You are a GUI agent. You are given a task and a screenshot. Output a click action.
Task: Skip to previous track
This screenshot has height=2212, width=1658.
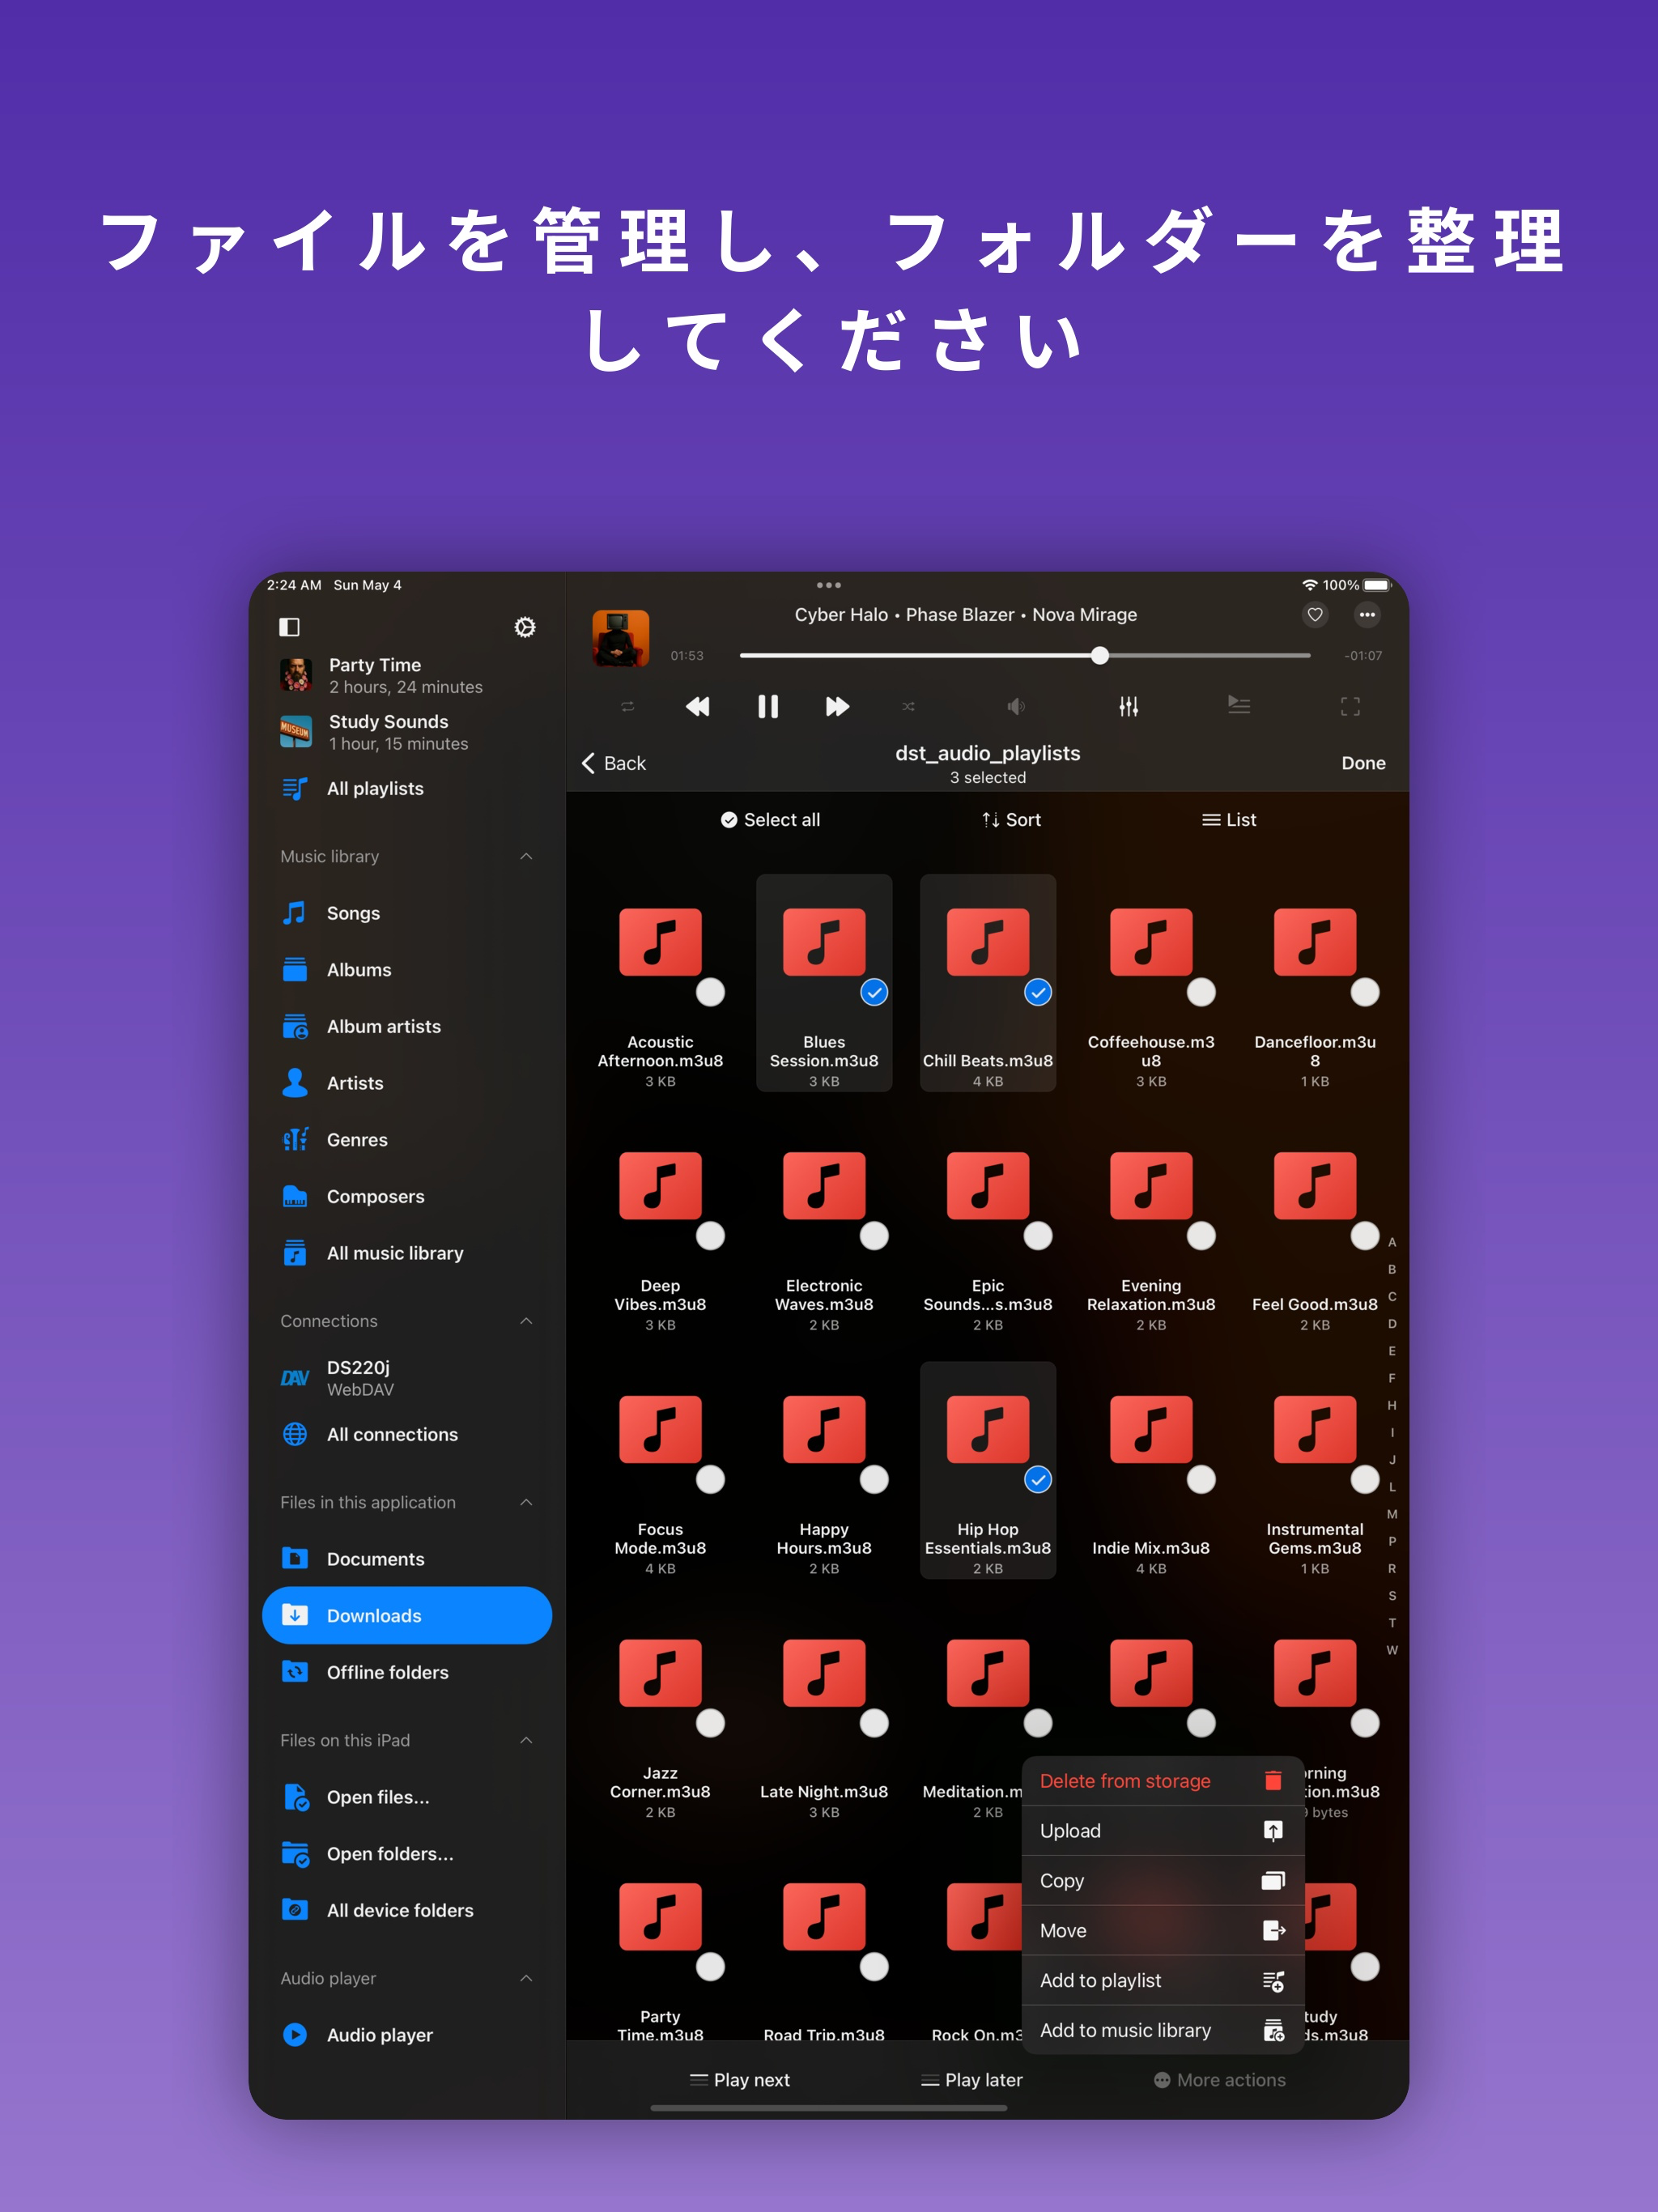[x=698, y=707]
